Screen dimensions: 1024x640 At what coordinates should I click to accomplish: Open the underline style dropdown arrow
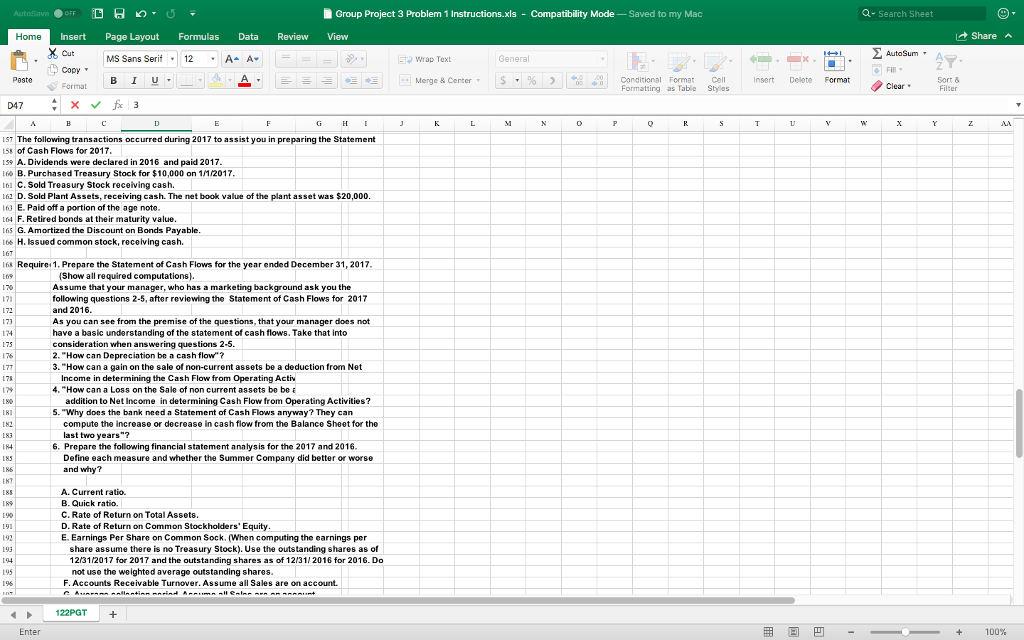[x=168, y=80]
